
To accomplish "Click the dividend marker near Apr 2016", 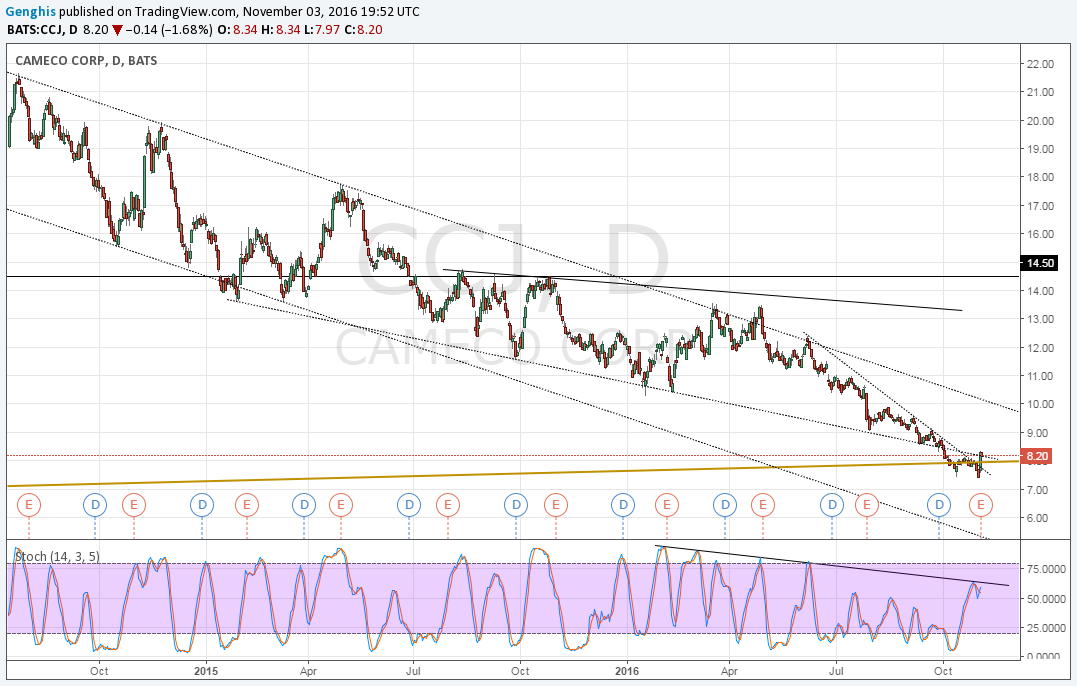I will (725, 505).
